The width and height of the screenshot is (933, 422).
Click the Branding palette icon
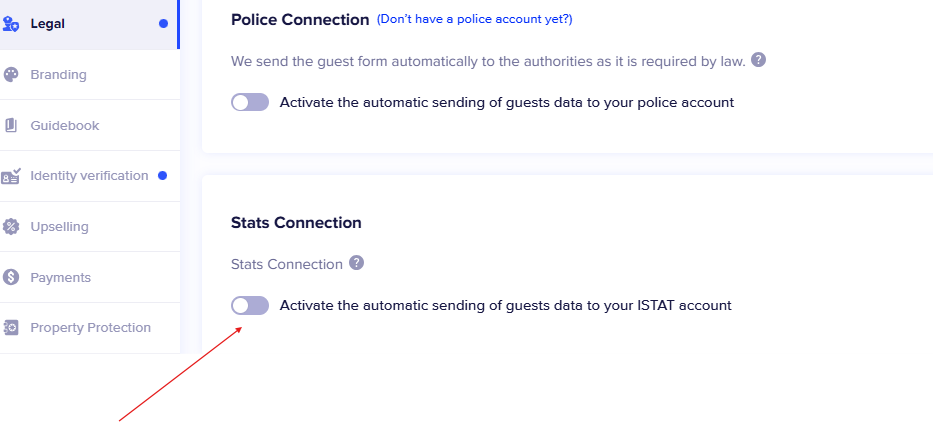click(11, 75)
